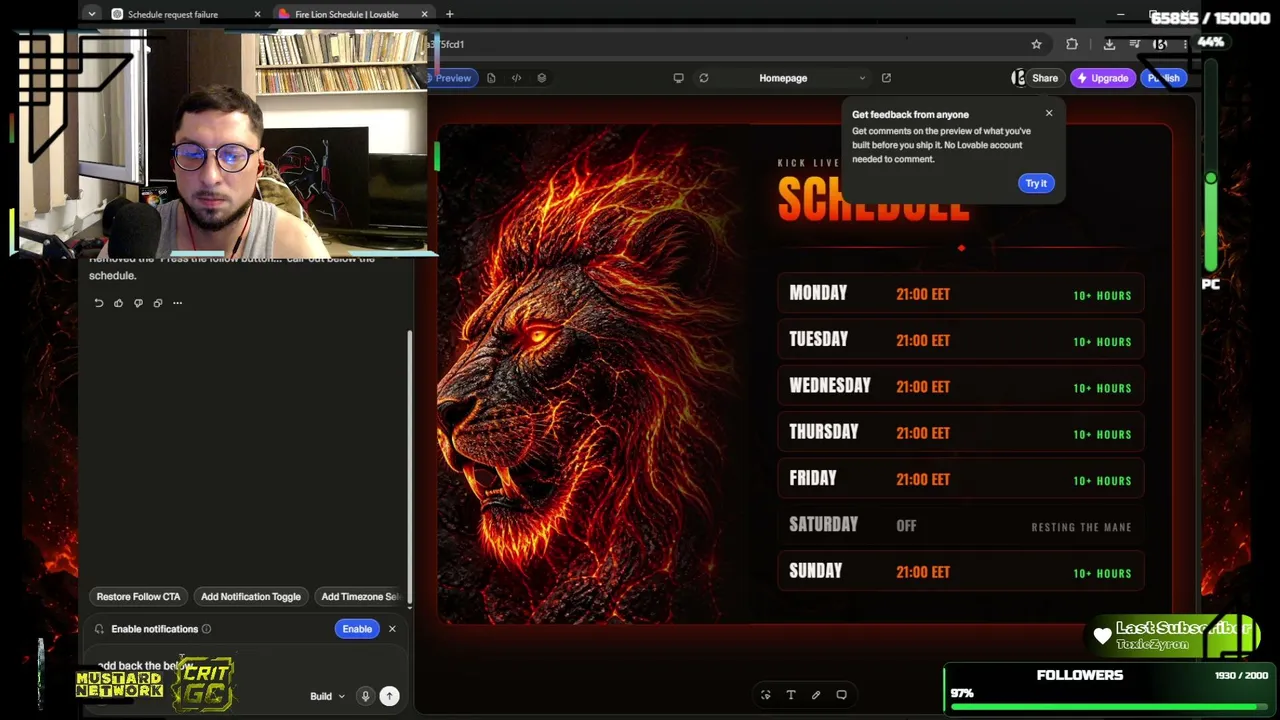Open the Build mode dropdown

click(327, 696)
